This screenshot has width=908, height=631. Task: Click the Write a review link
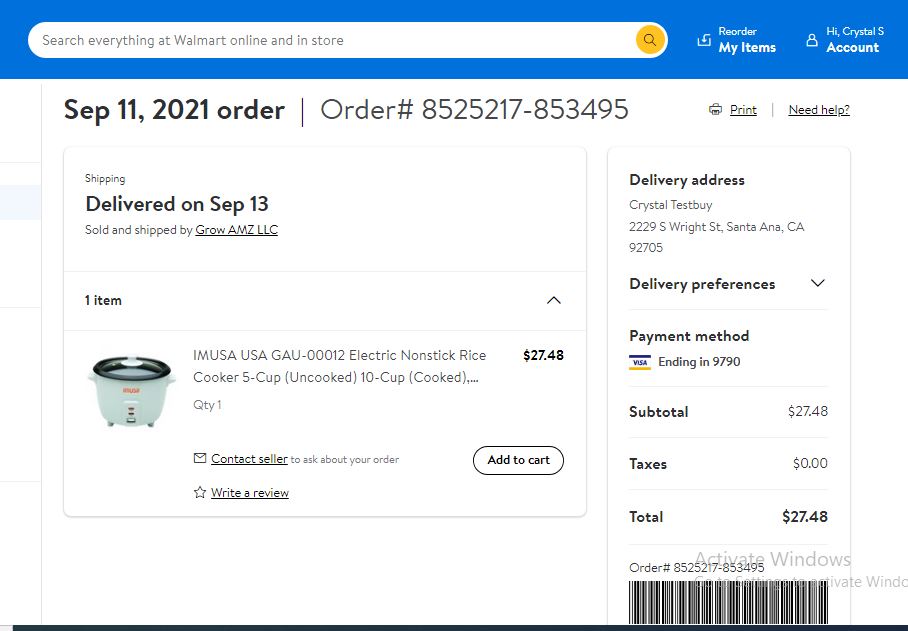250,493
